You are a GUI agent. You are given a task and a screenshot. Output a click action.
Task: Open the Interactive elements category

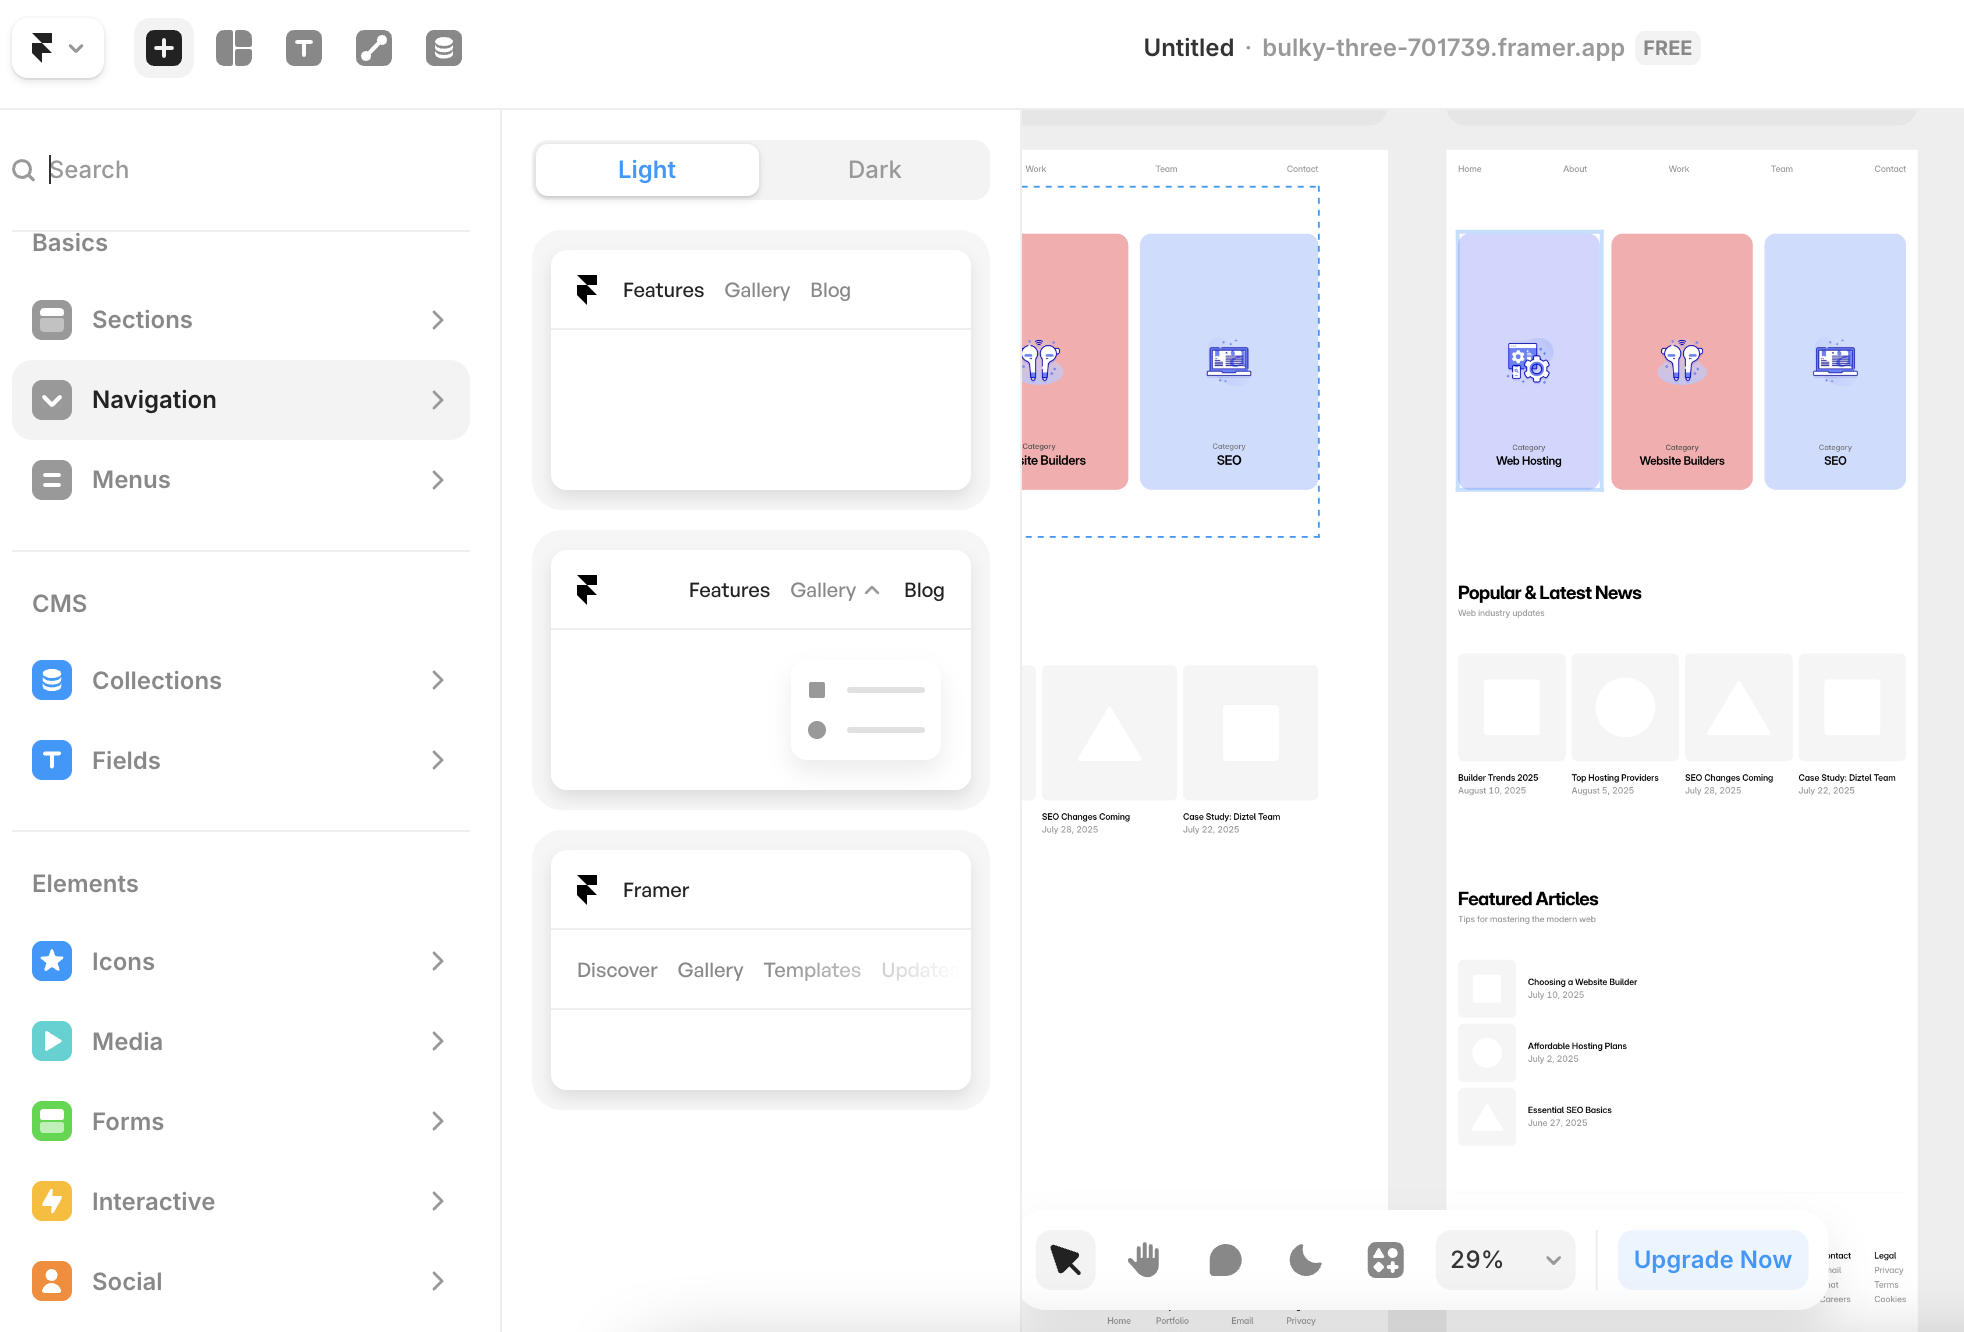(x=240, y=1201)
